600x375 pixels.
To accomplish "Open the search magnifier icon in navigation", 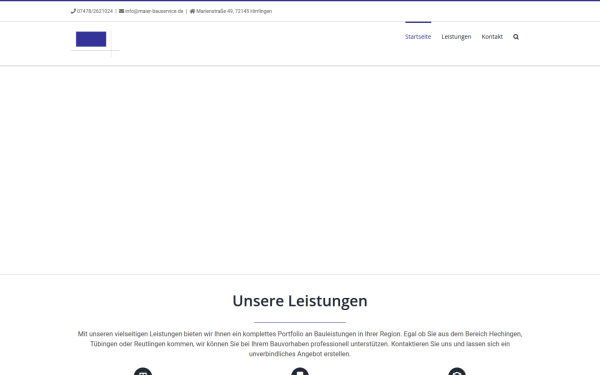I will (x=516, y=37).
